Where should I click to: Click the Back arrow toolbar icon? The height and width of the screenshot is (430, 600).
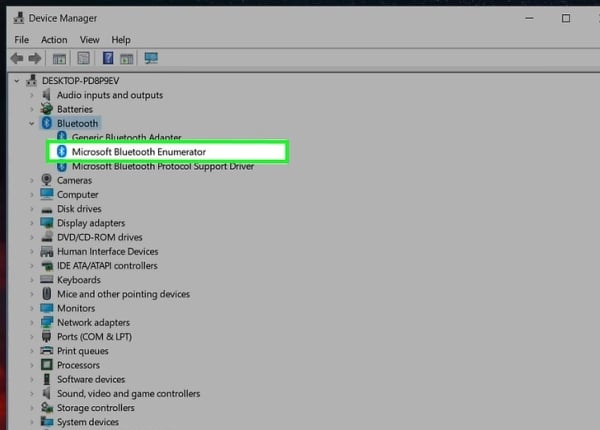click(17, 59)
